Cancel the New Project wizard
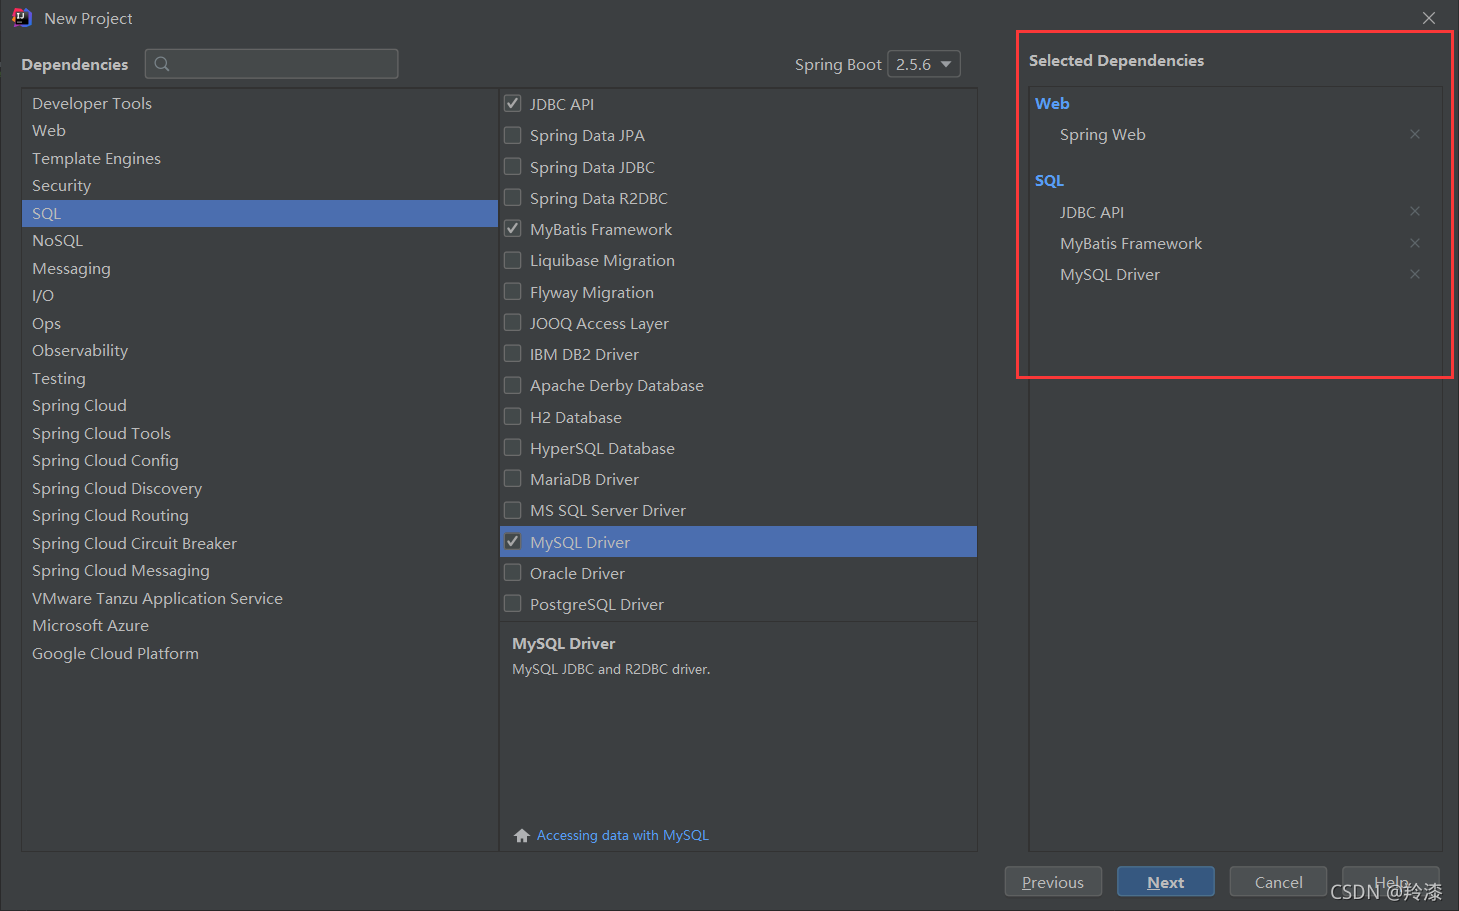This screenshot has width=1459, height=911. tap(1278, 882)
